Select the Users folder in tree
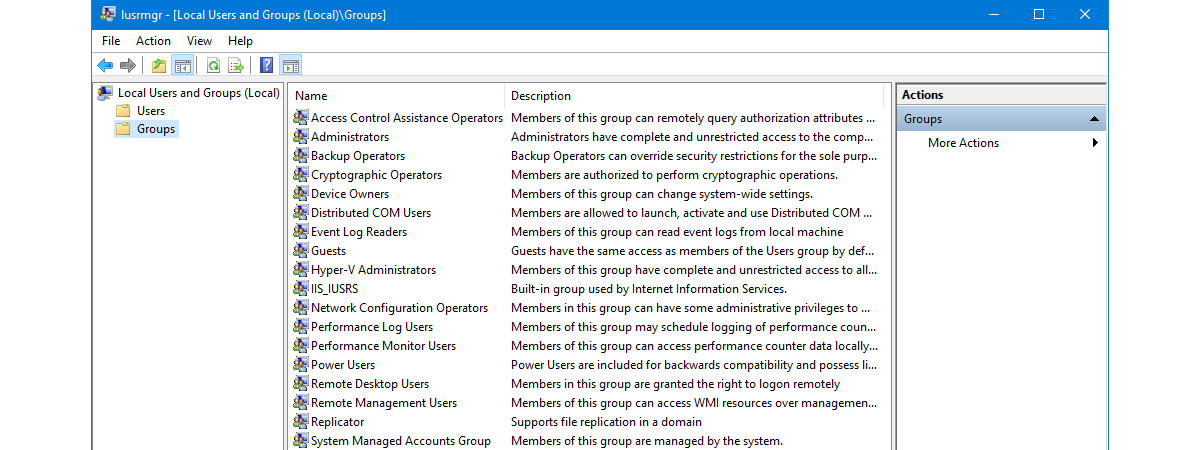Image resolution: width=1200 pixels, height=450 pixels. pos(151,111)
